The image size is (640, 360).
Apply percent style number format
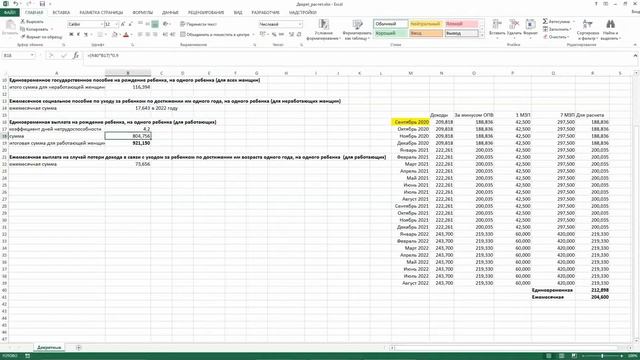274,35
